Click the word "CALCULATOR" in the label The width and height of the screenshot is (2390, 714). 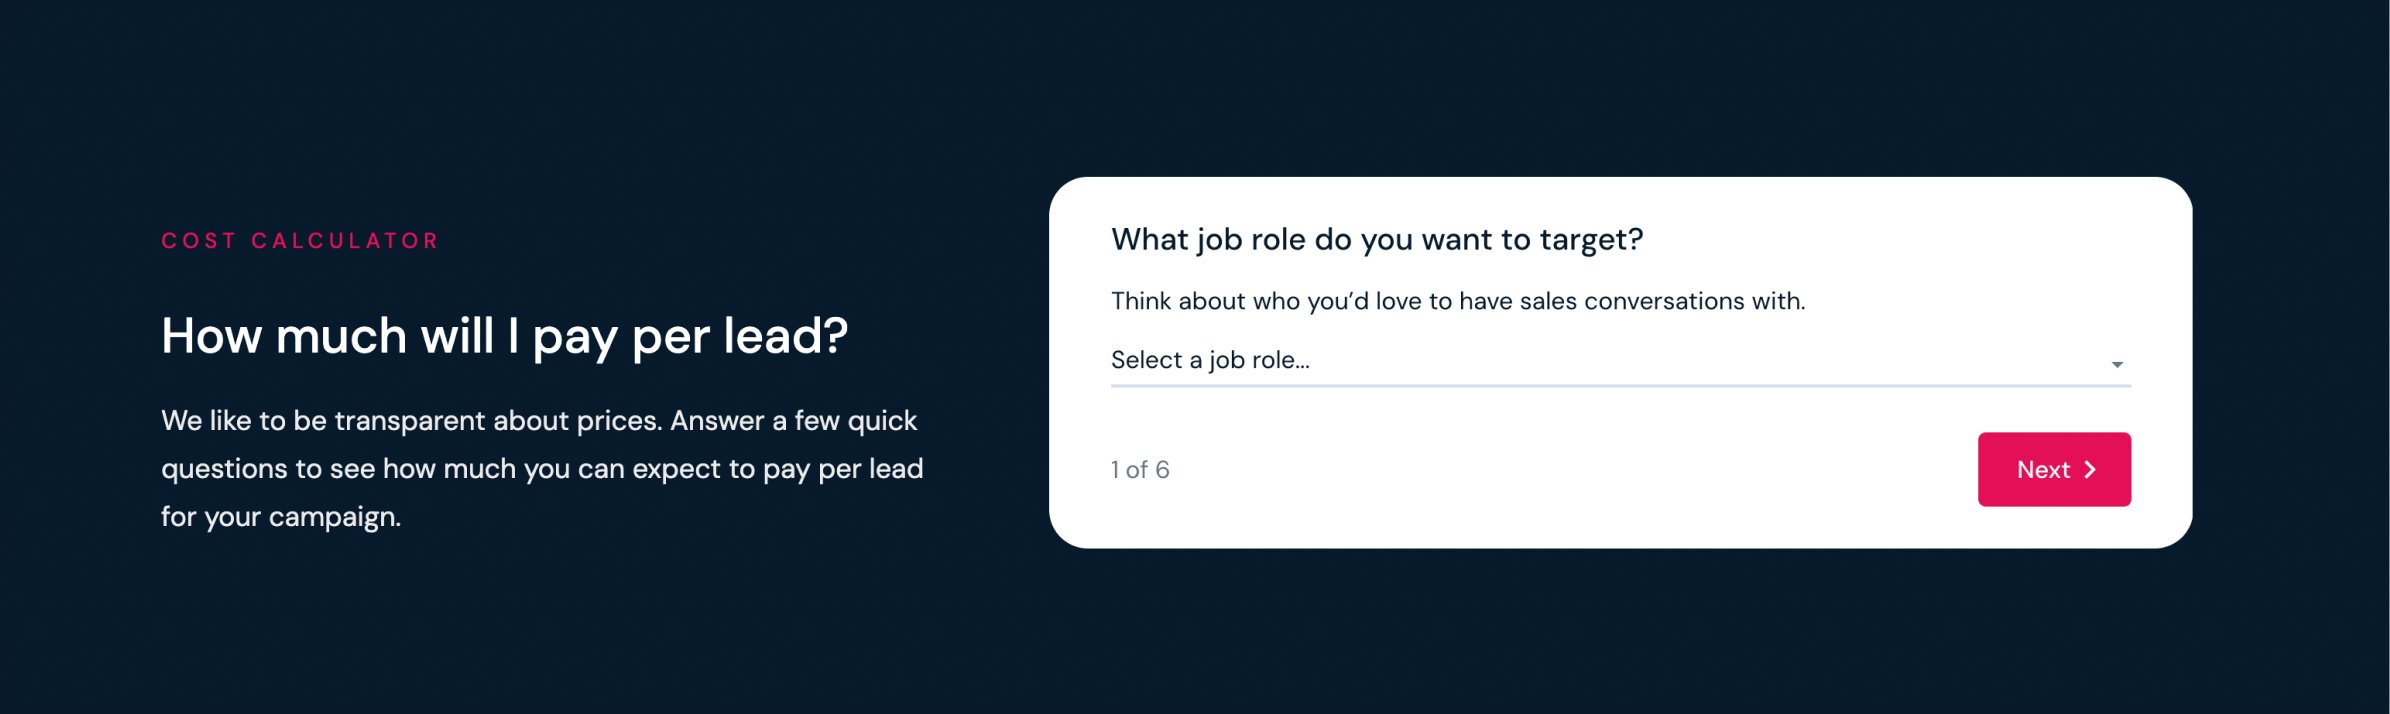pos(345,241)
